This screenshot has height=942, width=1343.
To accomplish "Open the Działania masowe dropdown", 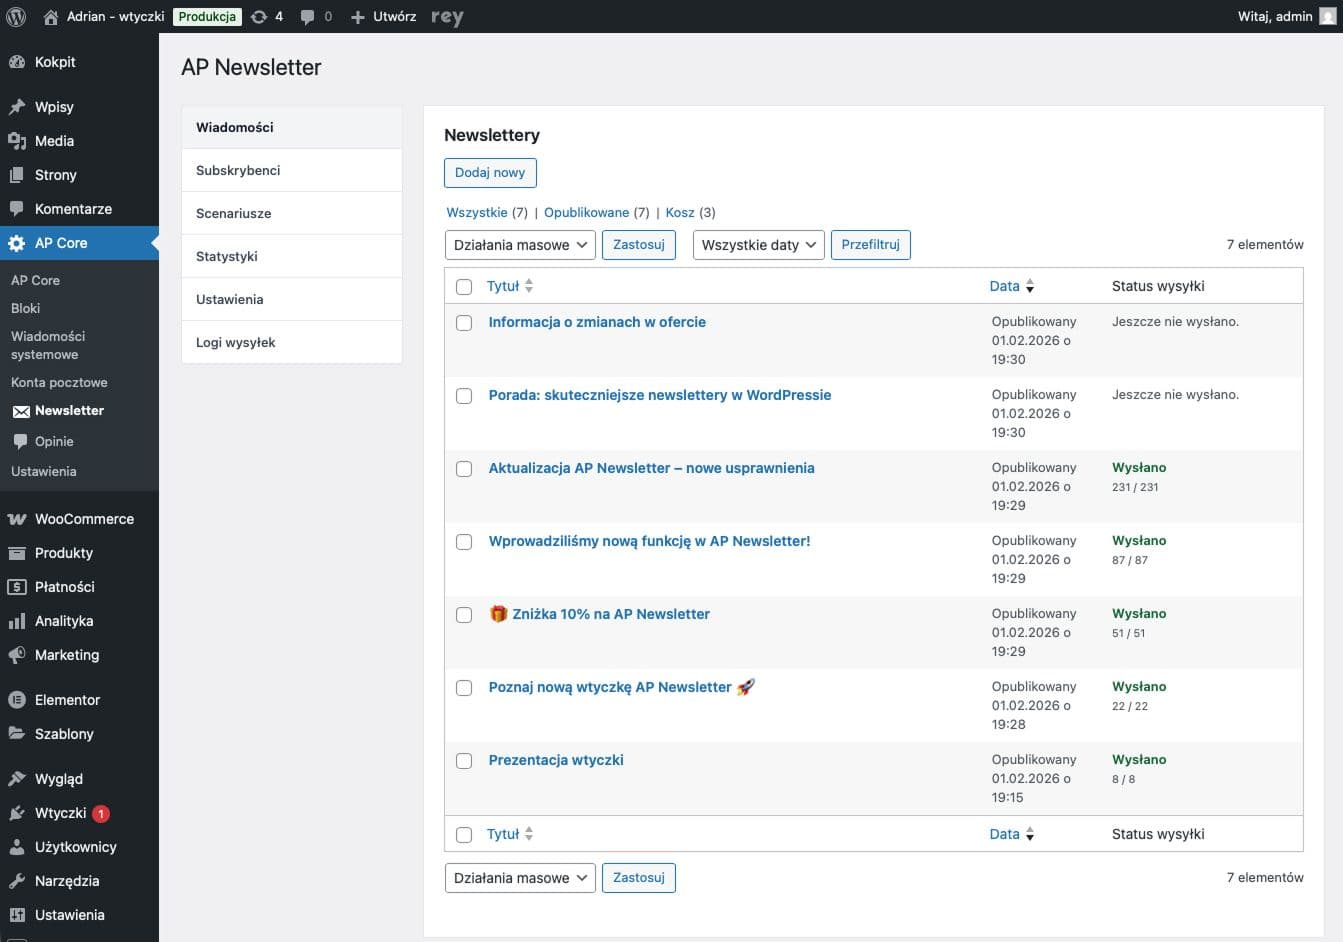I will click(519, 244).
